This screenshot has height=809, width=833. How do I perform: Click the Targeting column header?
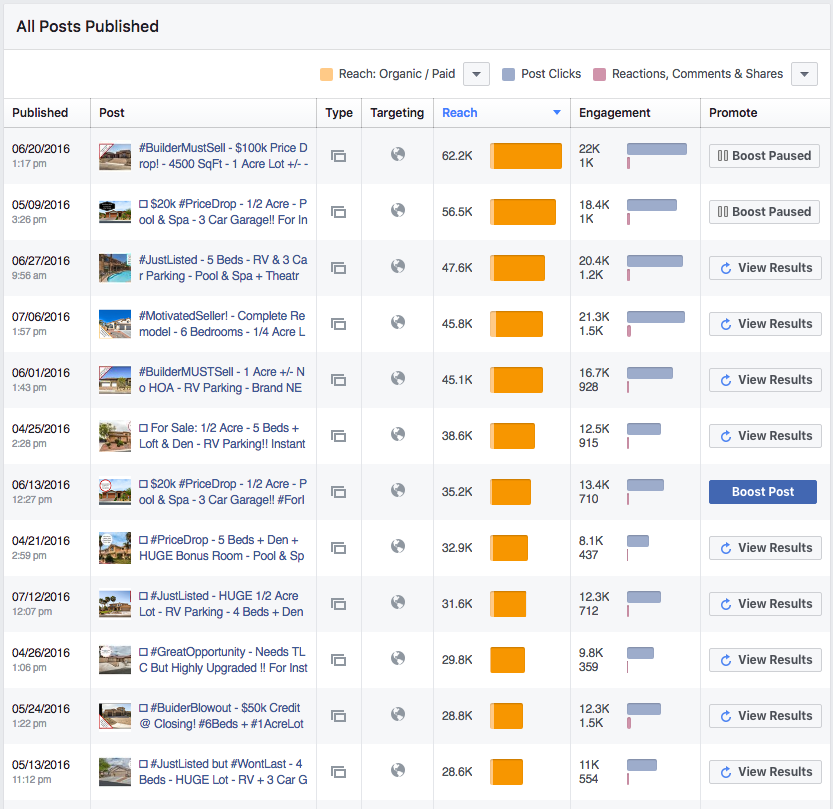pos(397,113)
